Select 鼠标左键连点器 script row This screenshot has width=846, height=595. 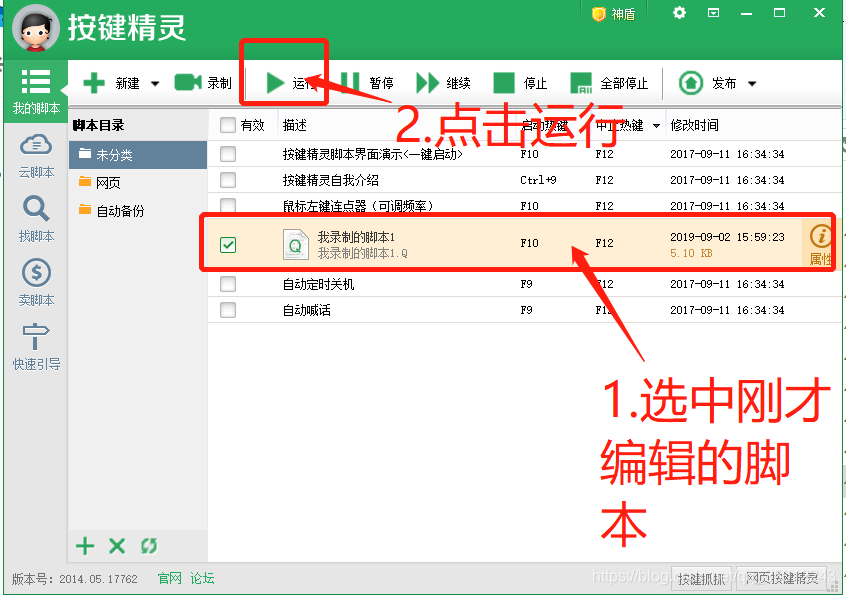pos(524,206)
